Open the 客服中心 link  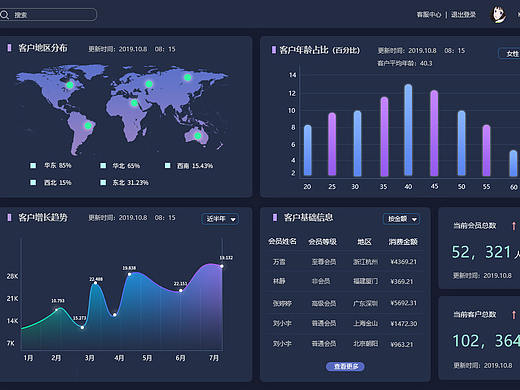pos(429,15)
